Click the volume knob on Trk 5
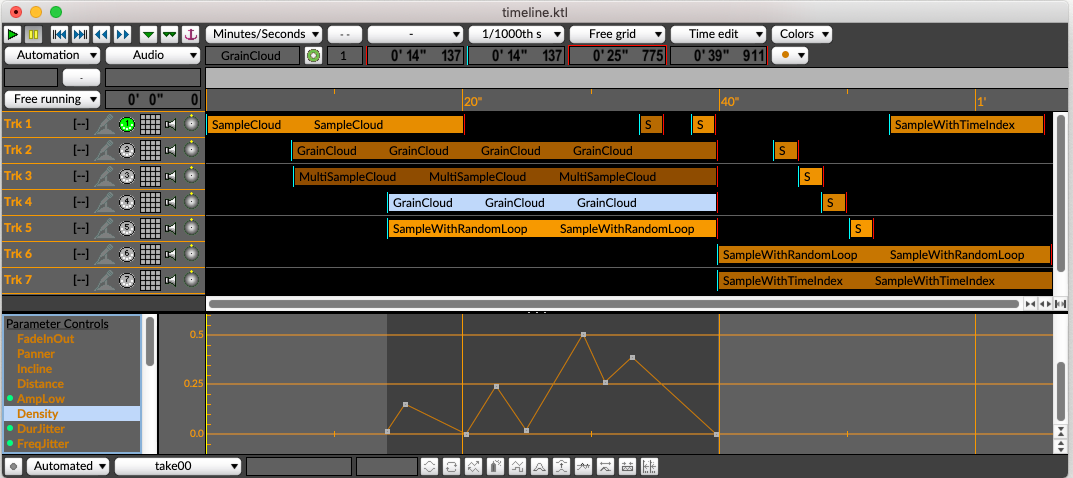Image resolution: width=1073 pixels, height=478 pixels. [191, 228]
